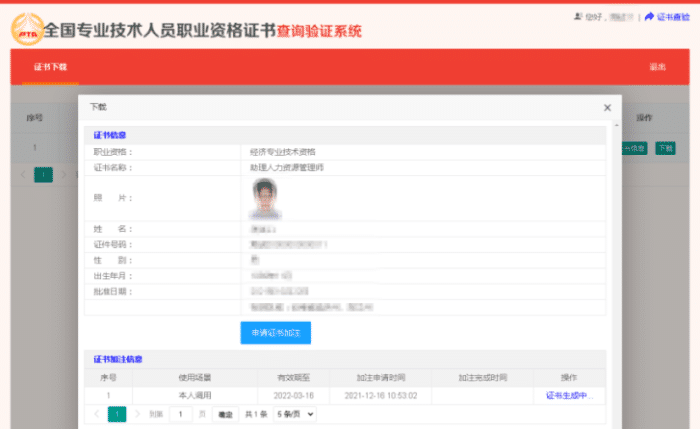Image resolution: width=700 pixels, height=429 pixels.
Task: Click previous page arrow in background pagination
Action: 23,175
